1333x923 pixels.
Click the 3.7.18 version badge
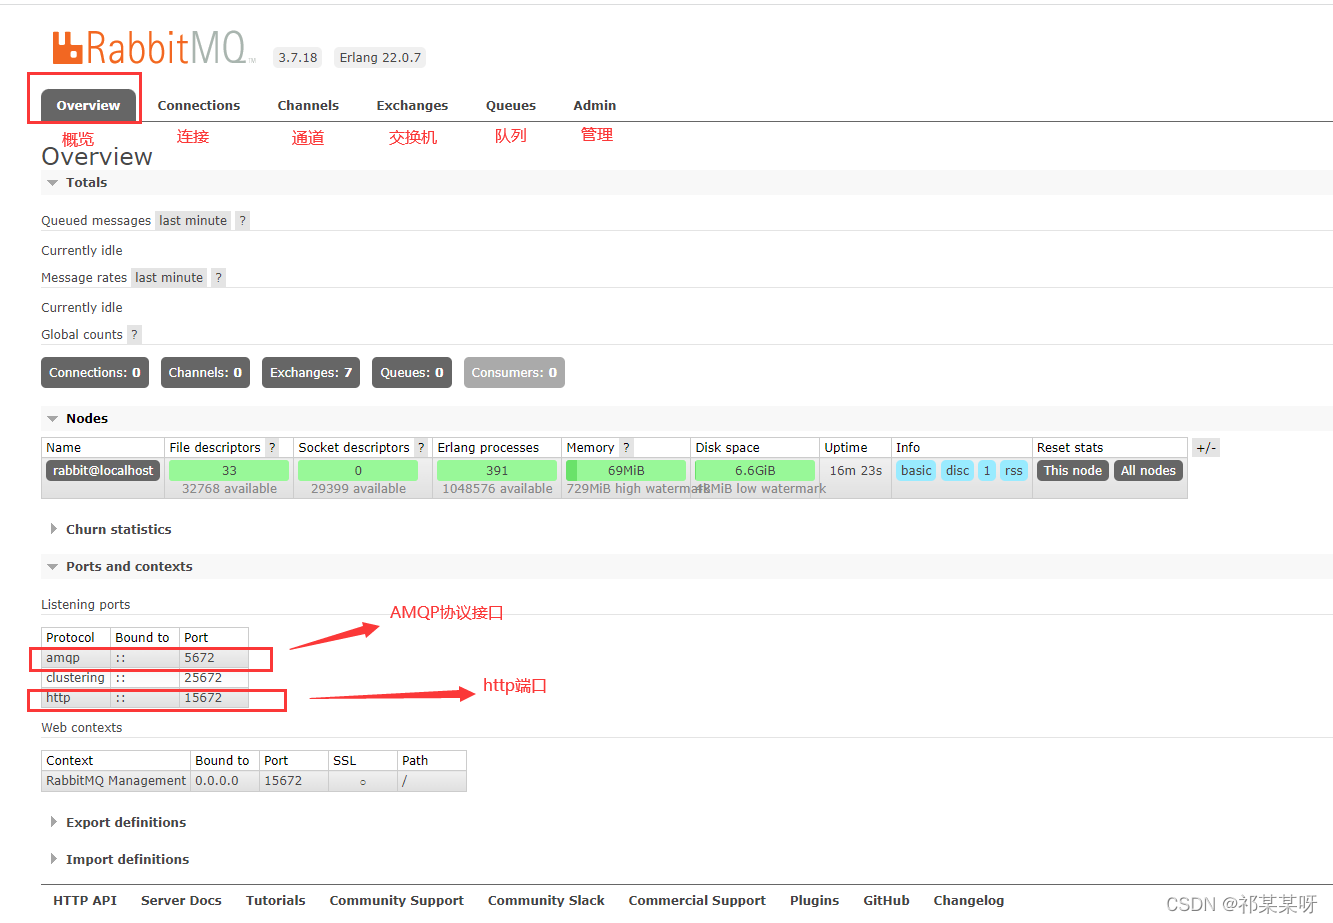[298, 58]
